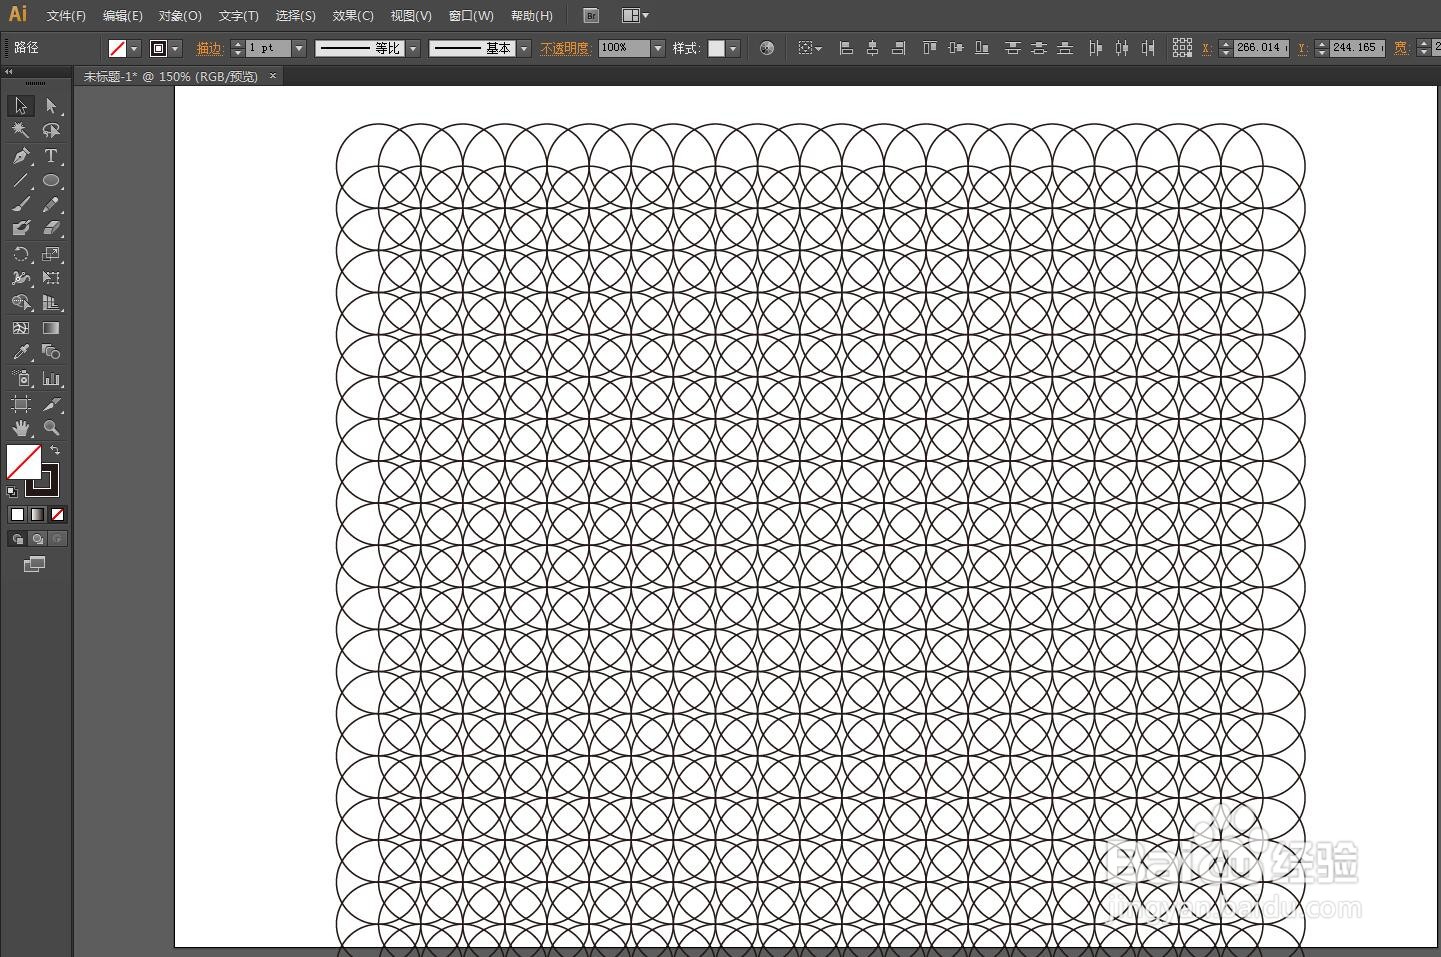Pick the Pencil tool

(x=51, y=205)
